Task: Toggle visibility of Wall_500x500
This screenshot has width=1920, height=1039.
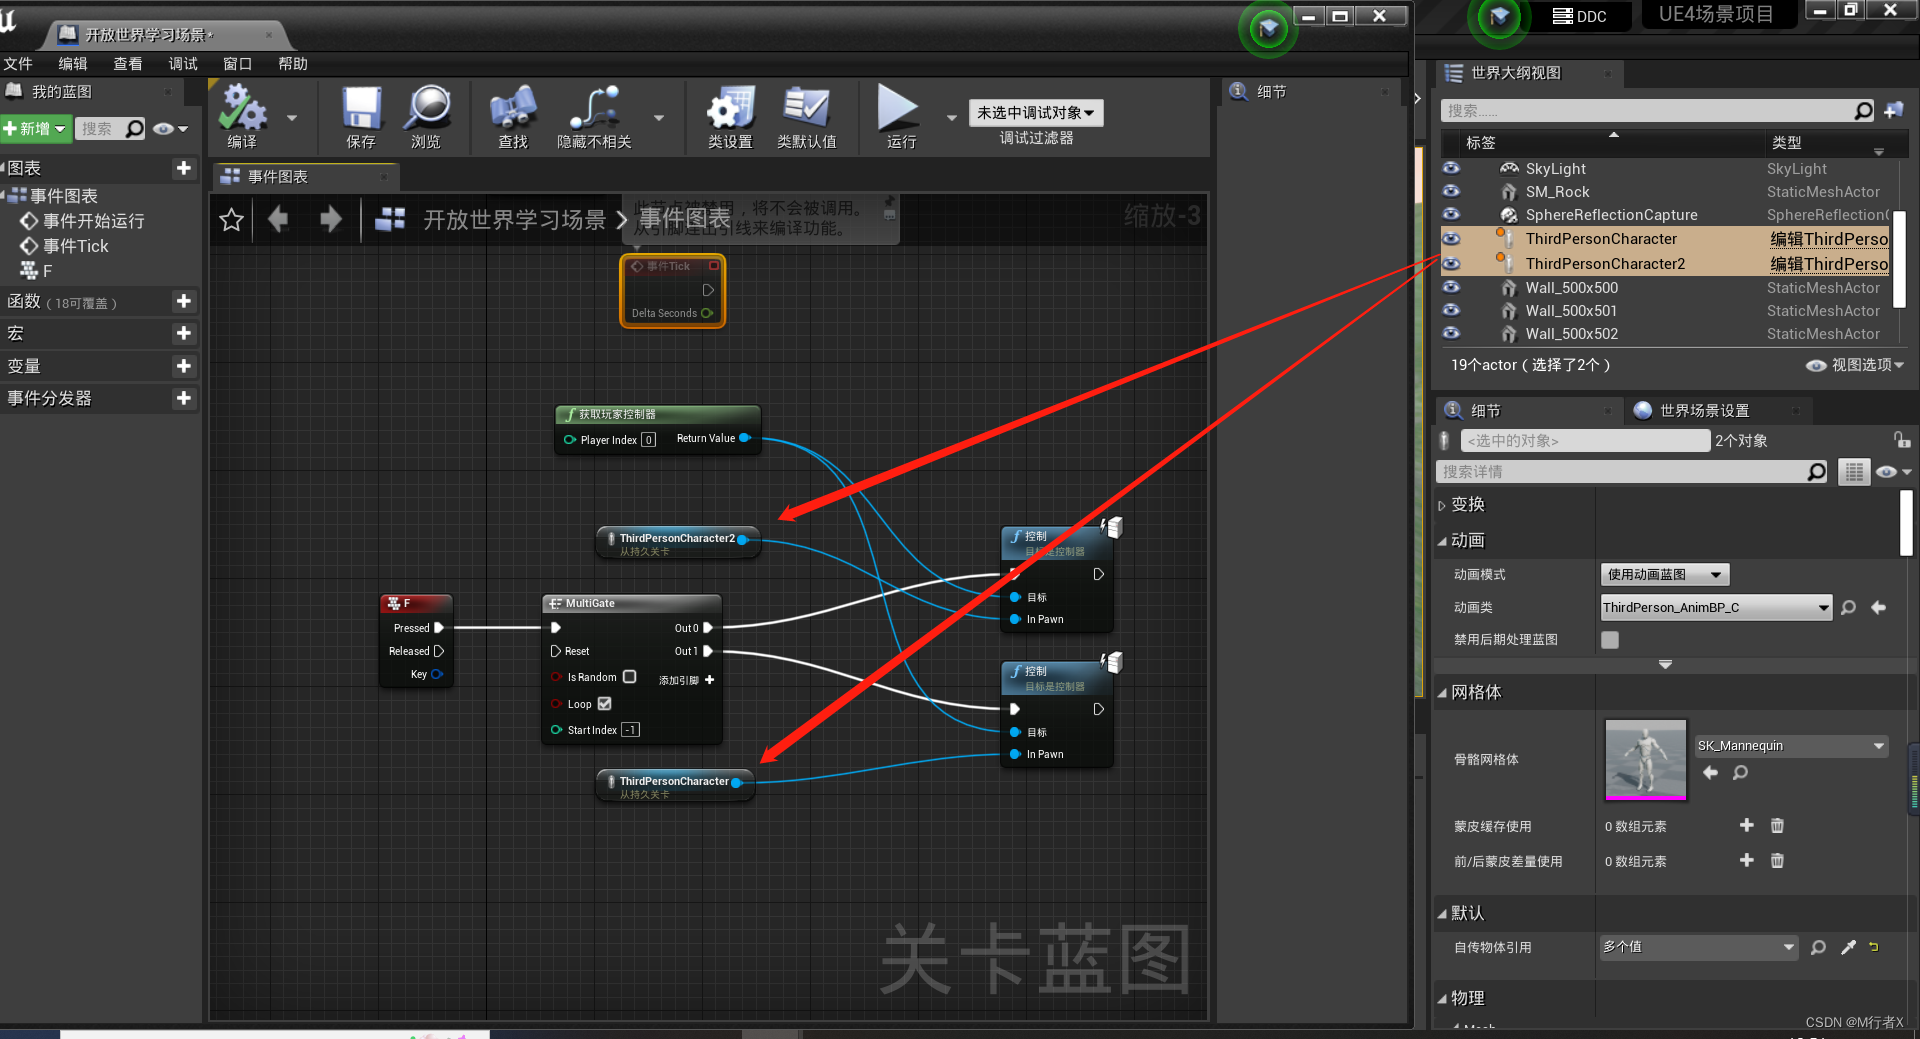Action: click(1451, 287)
